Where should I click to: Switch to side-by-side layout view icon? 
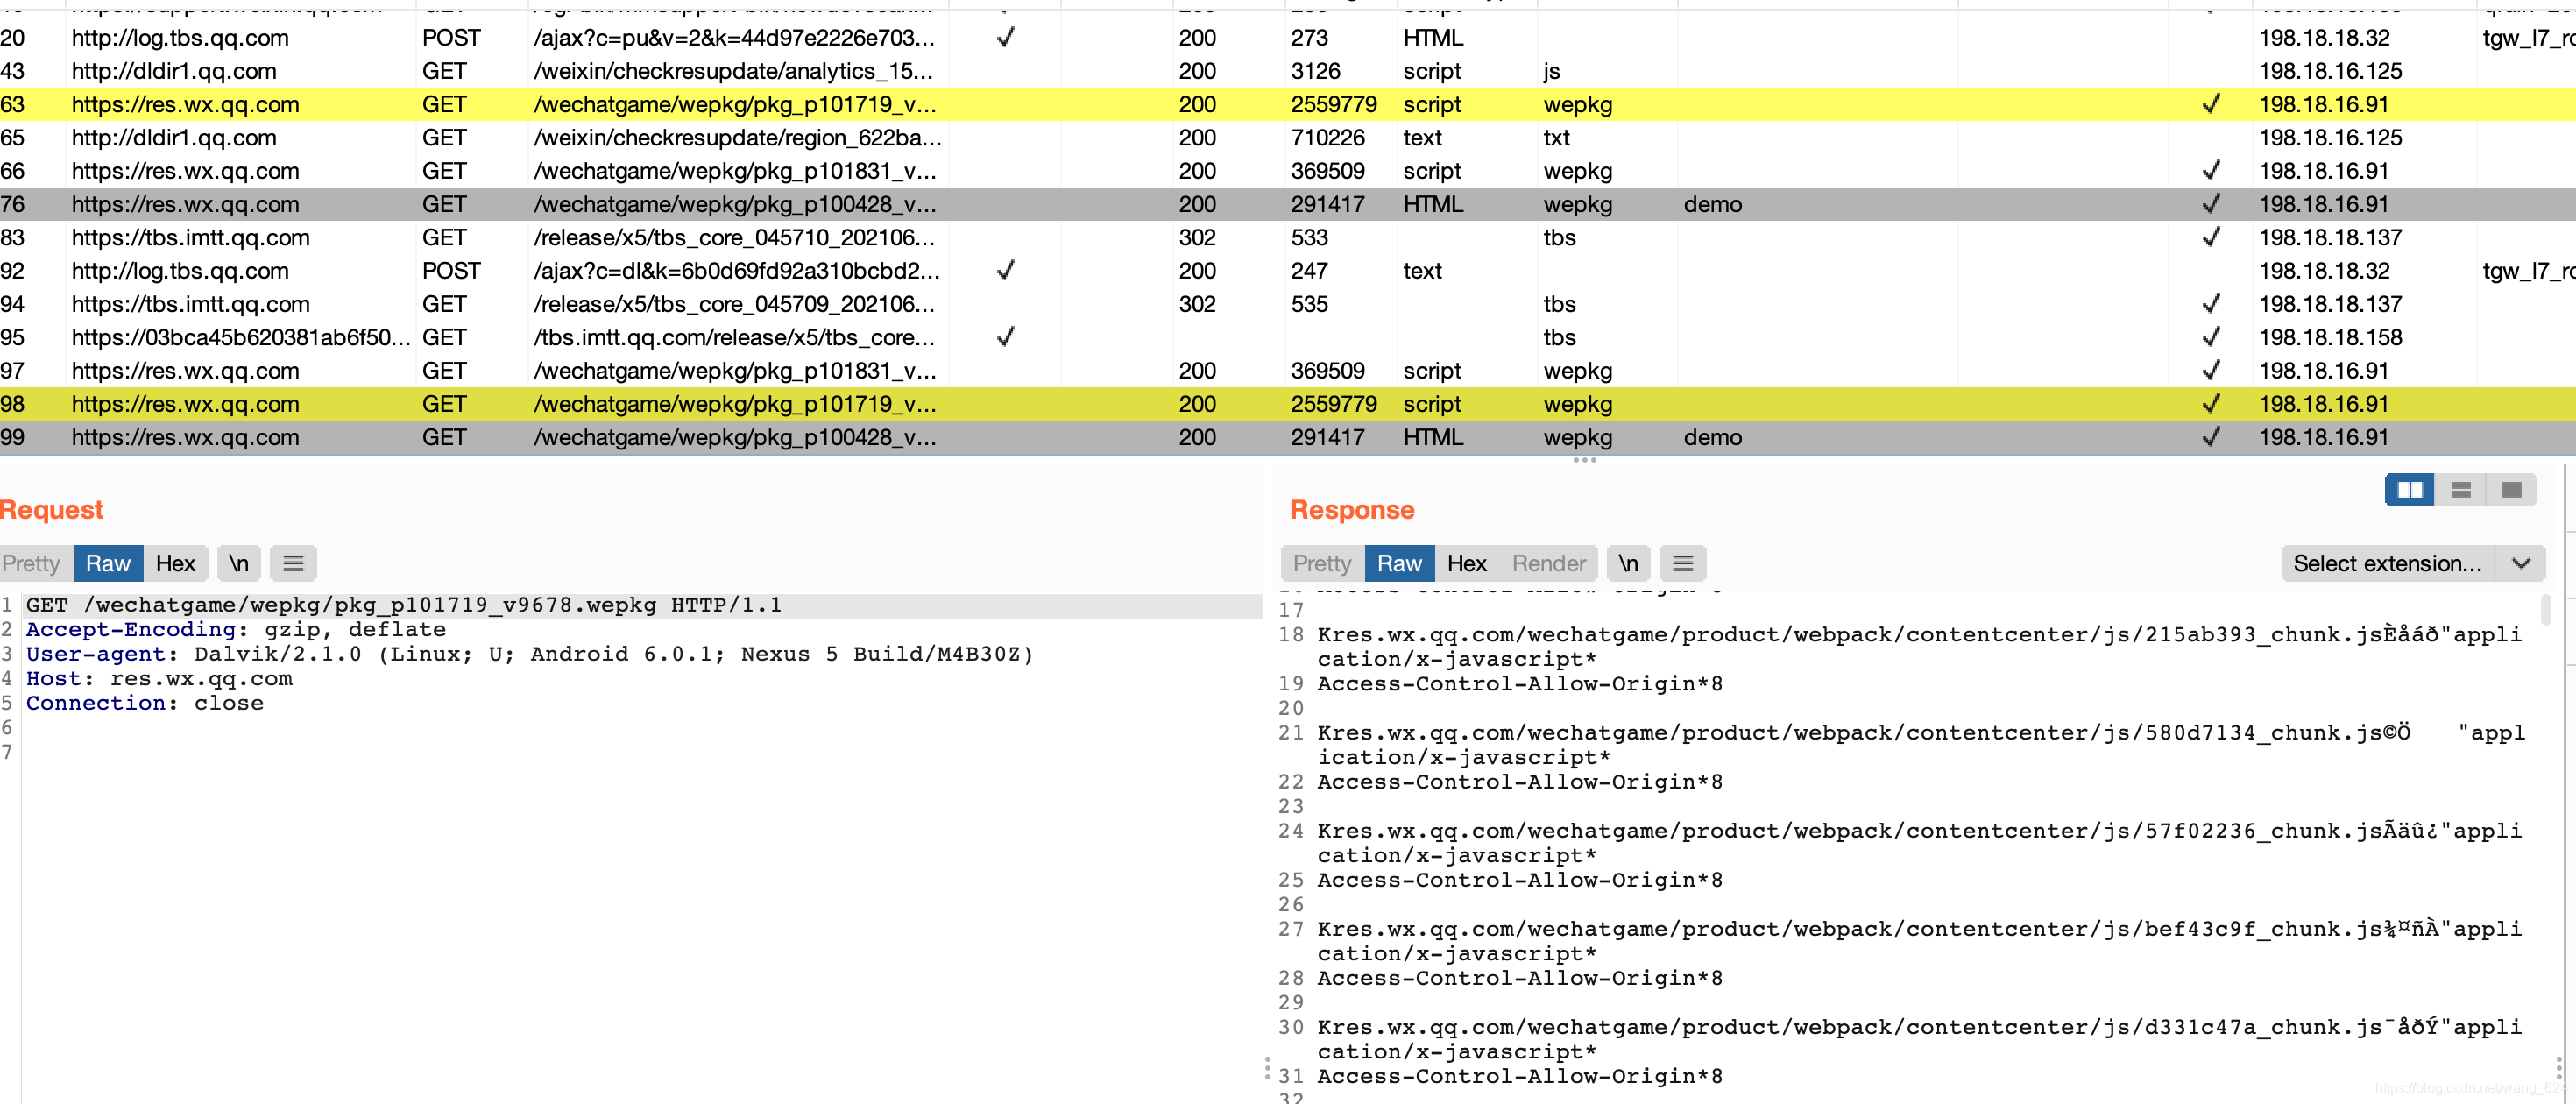2409,490
